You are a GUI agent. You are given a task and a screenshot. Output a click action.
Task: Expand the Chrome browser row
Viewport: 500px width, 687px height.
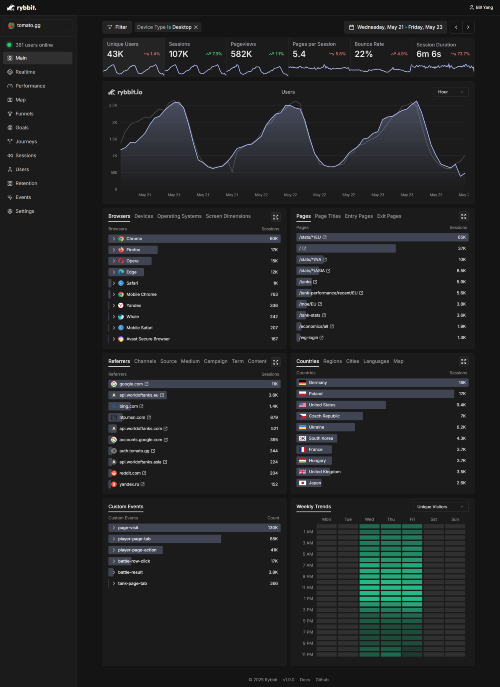coord(113,239)
